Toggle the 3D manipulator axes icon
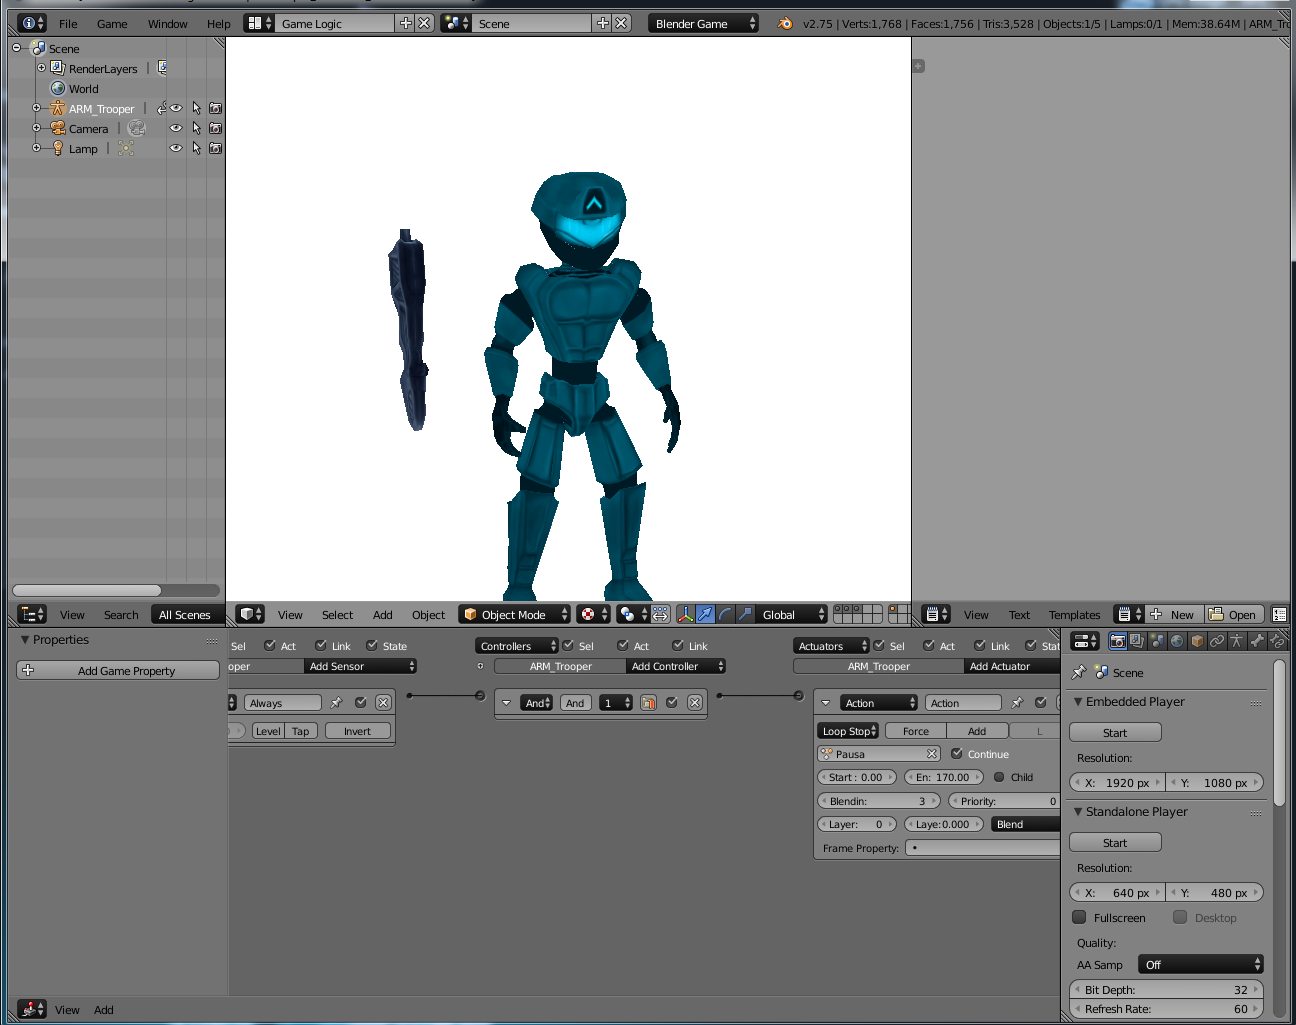Image resolution: width=1296 pixels, height=1025 pixels. (686, 614)
